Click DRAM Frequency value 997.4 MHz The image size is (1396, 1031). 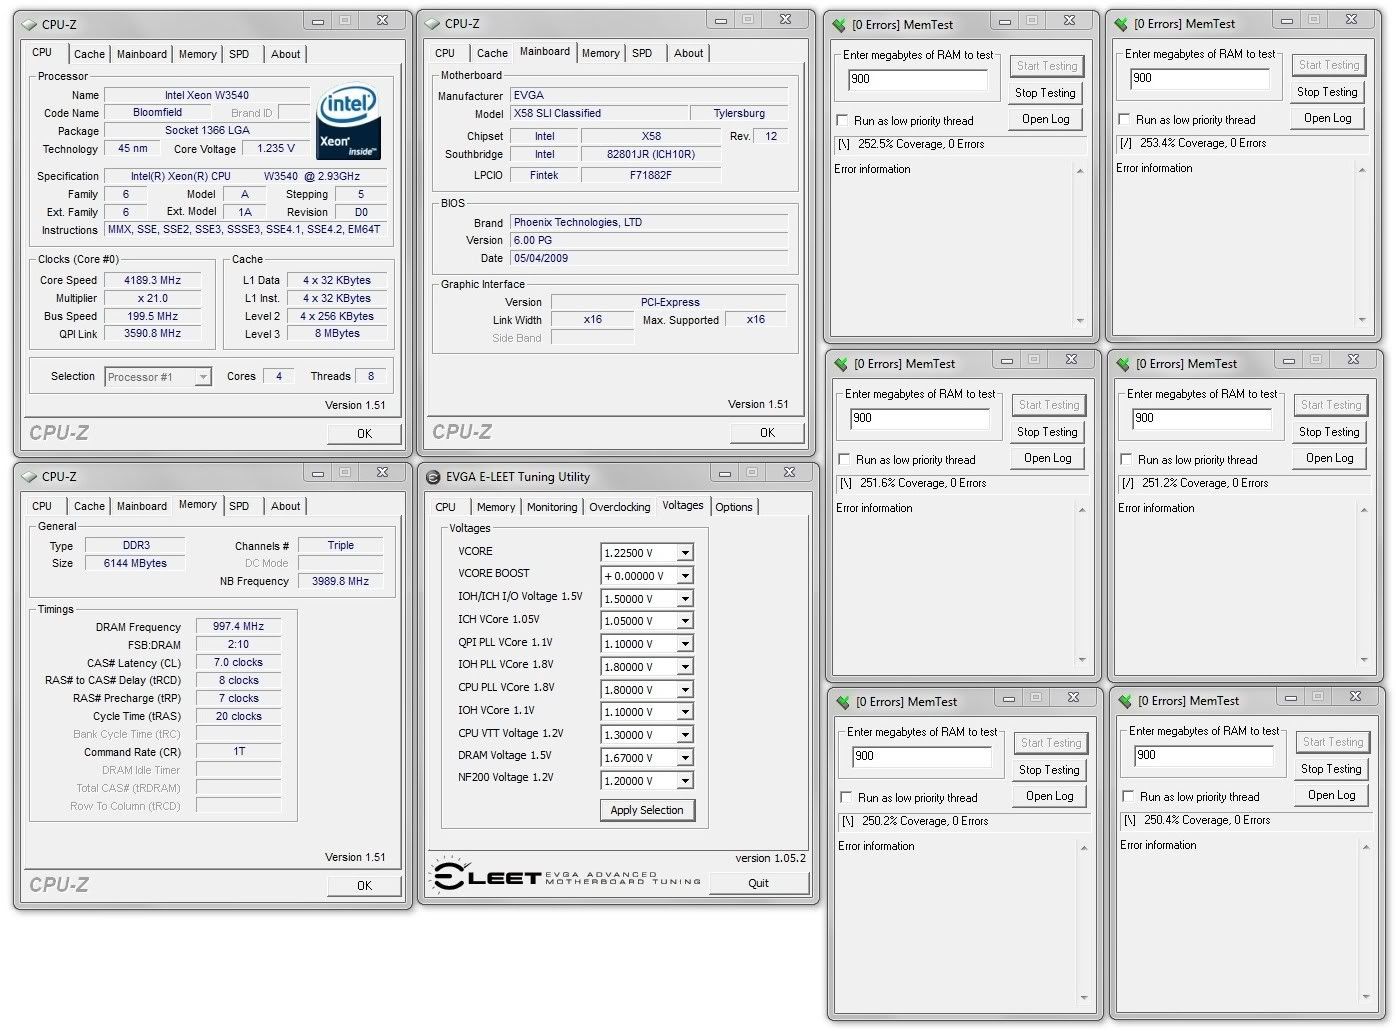point(239,627)
